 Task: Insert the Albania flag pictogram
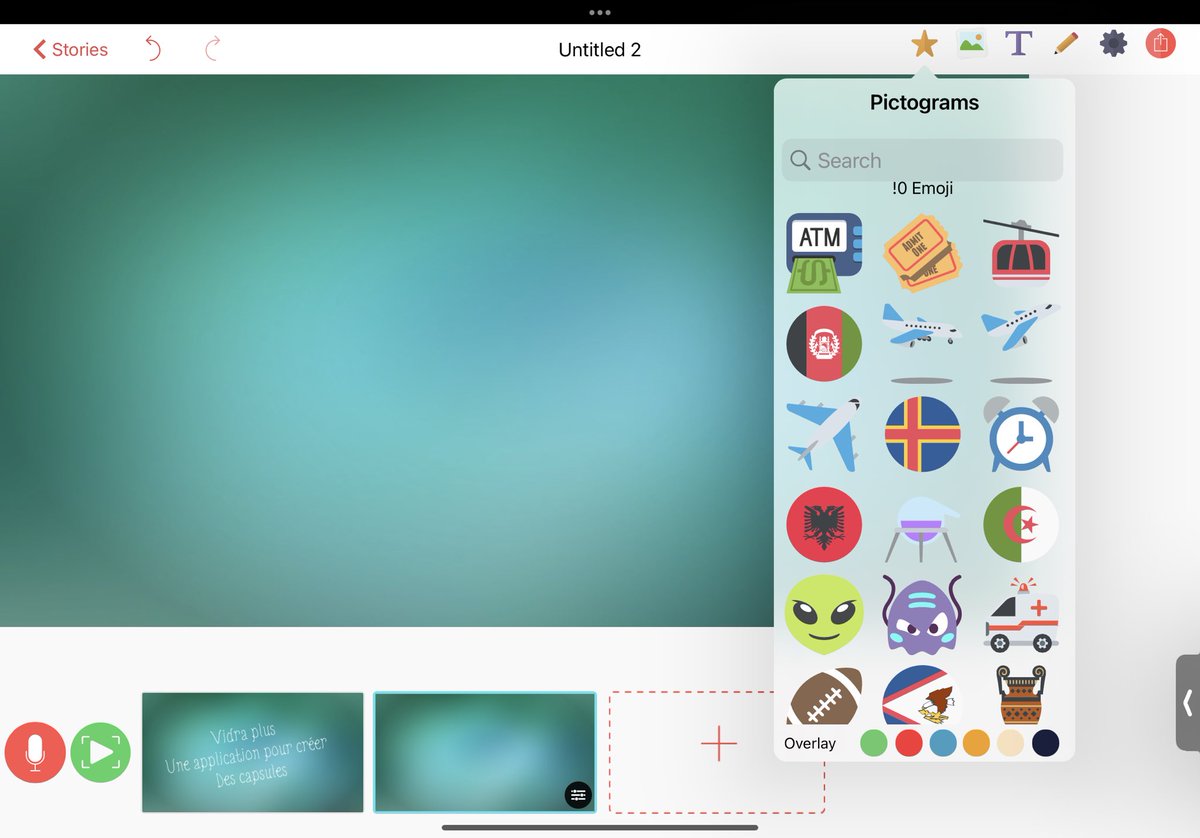[x=824, y=524]
